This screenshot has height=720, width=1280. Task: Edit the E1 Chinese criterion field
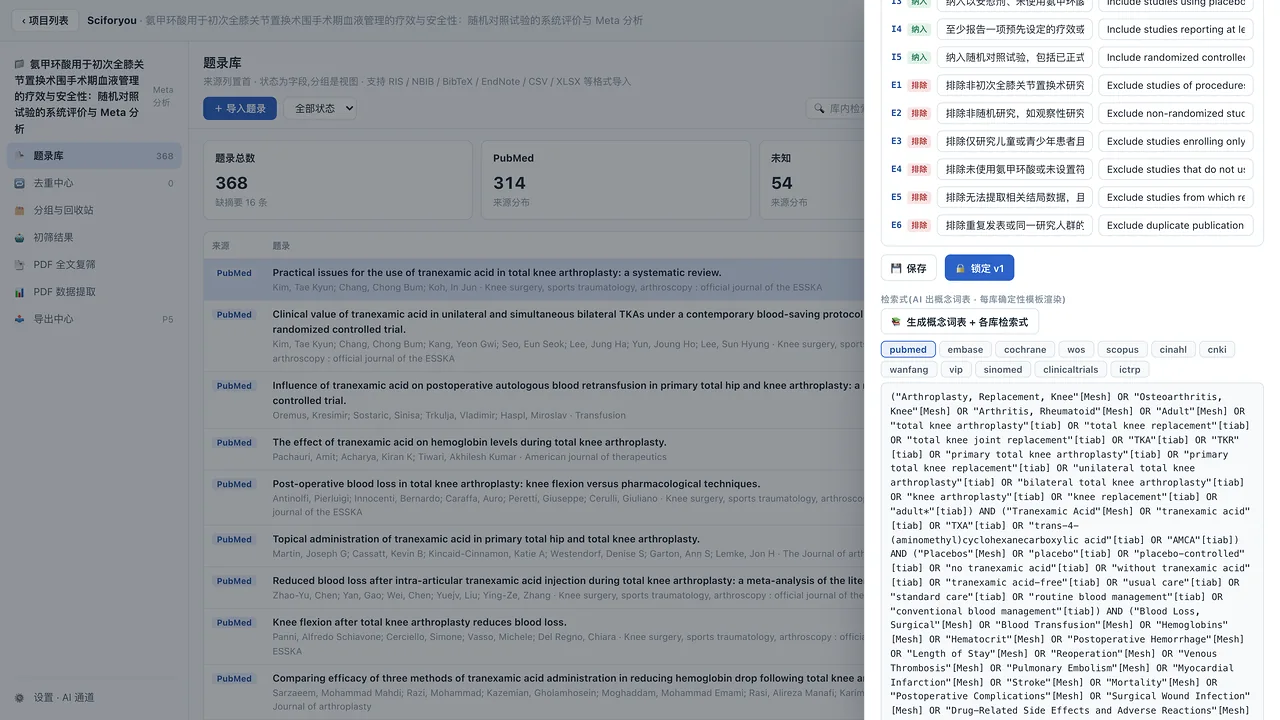point(1015,85)
